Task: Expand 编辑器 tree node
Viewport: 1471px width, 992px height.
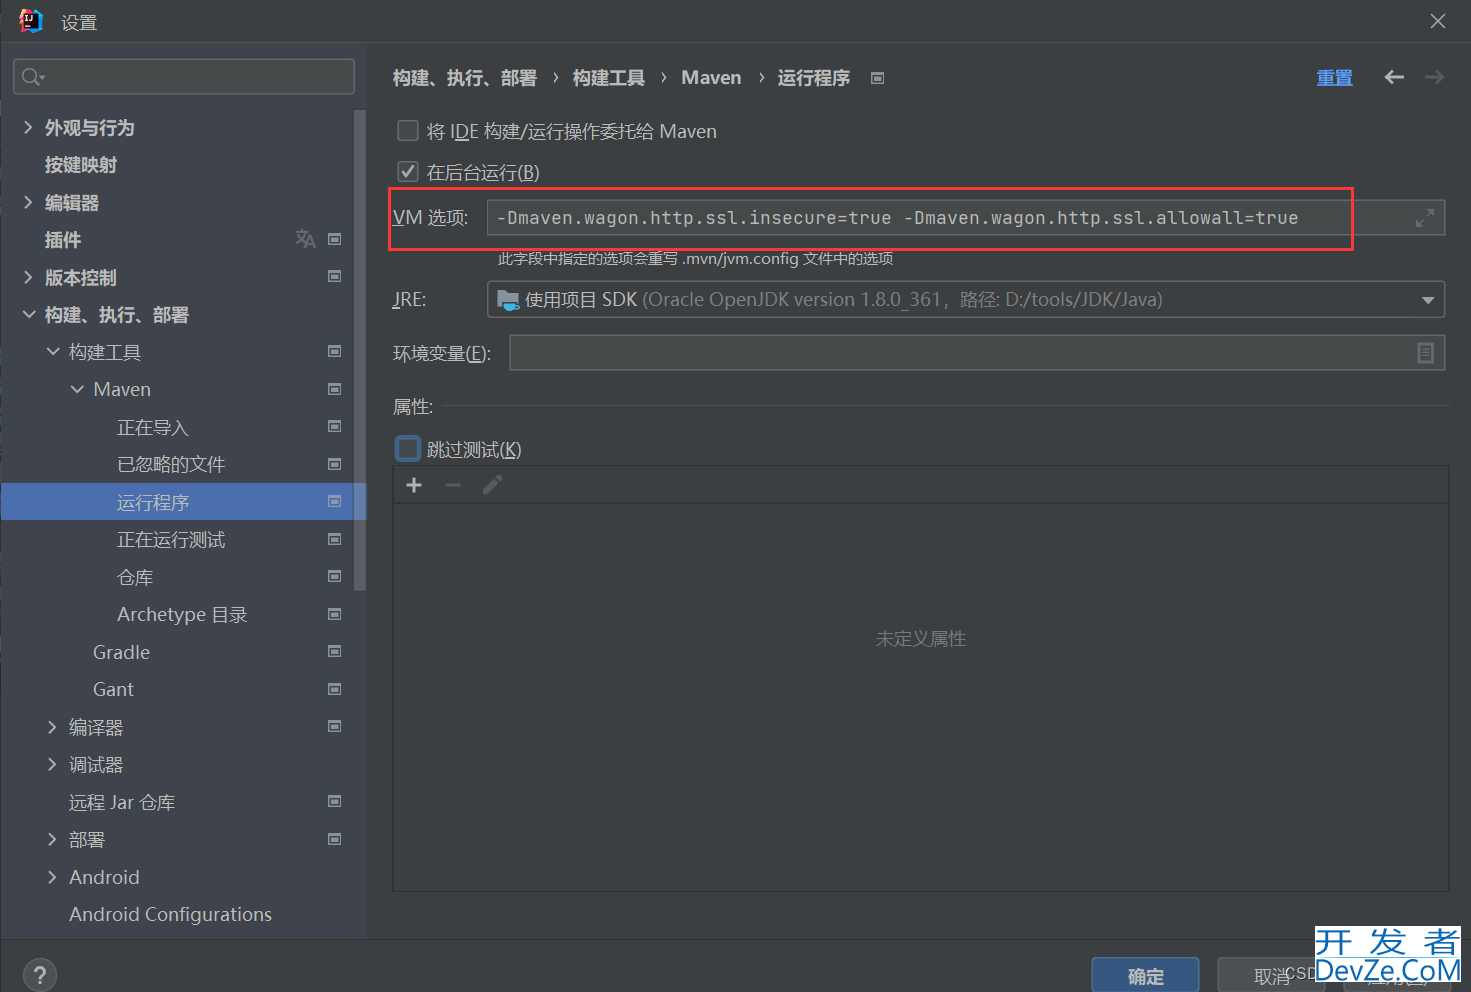Action: tap(28, 202)
